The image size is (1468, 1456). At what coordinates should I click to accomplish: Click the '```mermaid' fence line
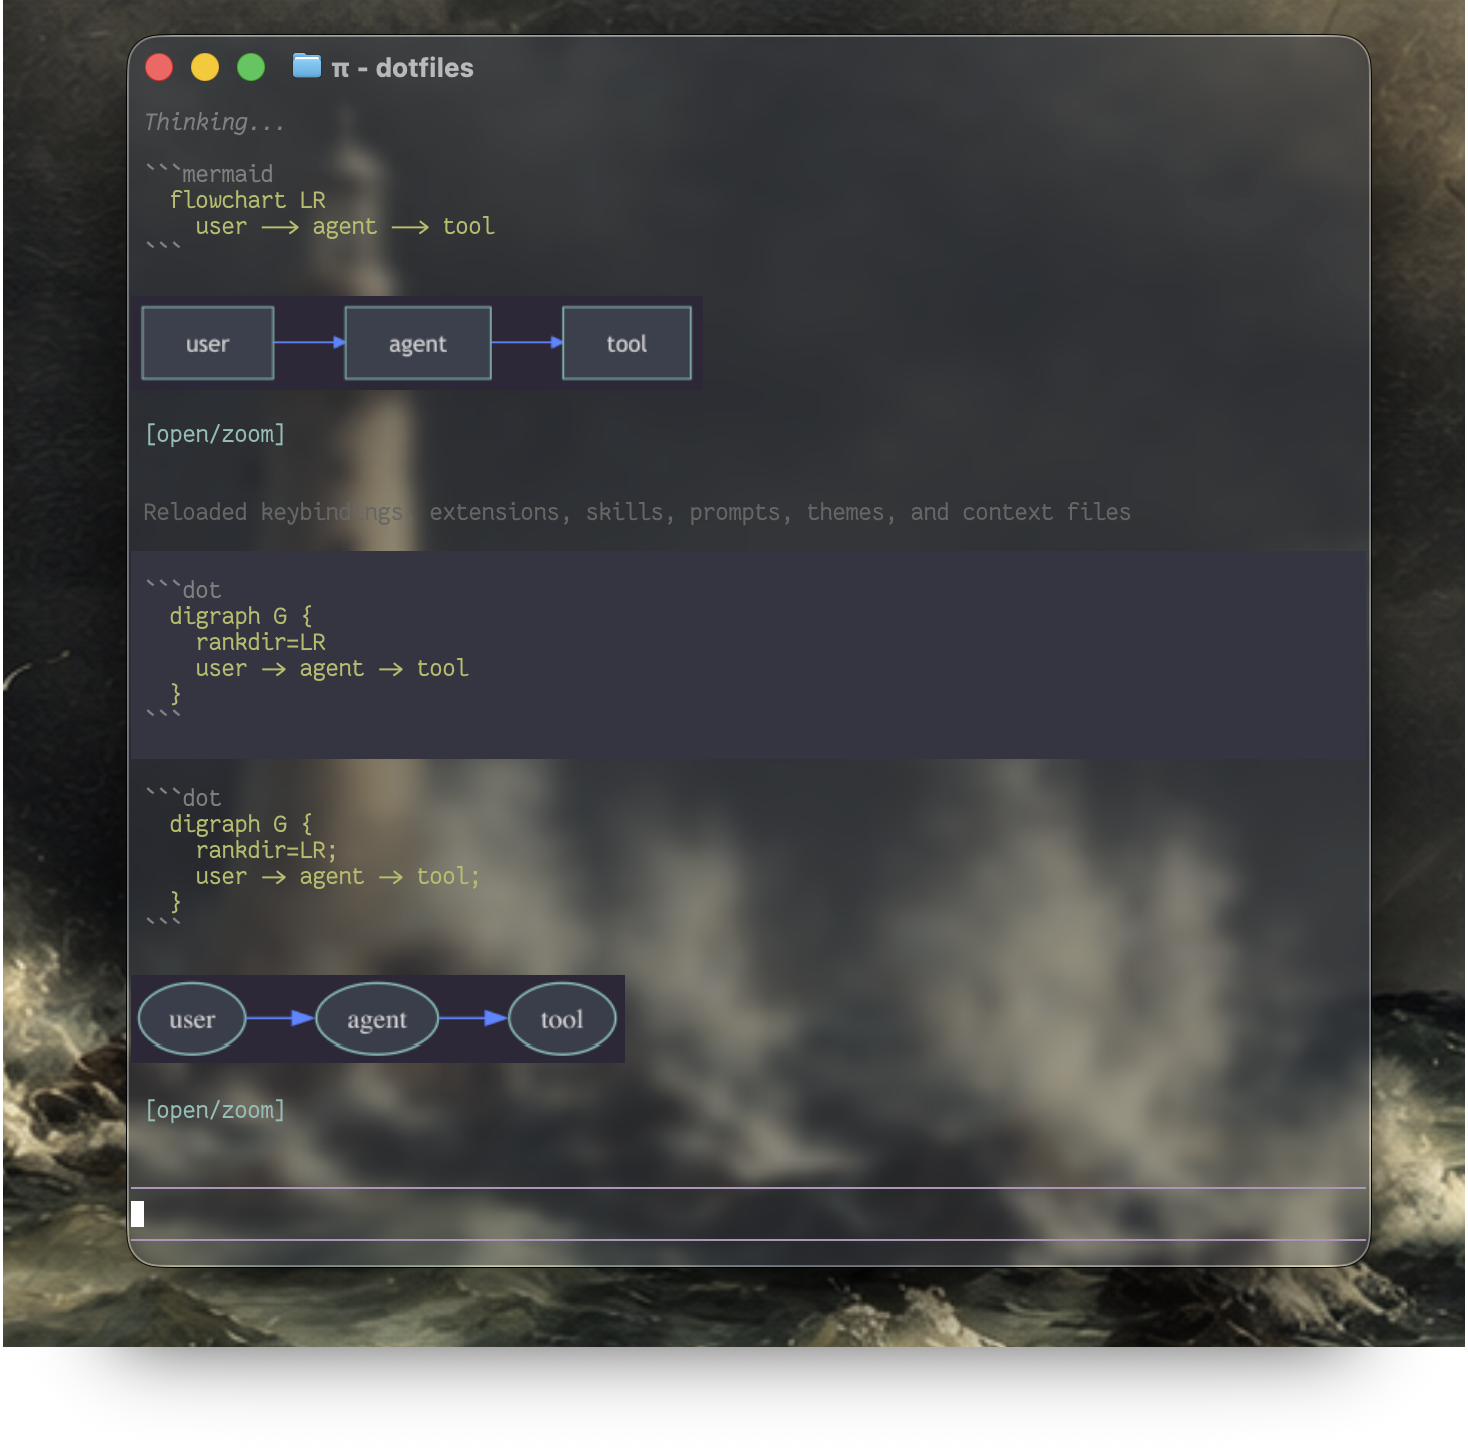pyautogui.click(x=209, y=174)
